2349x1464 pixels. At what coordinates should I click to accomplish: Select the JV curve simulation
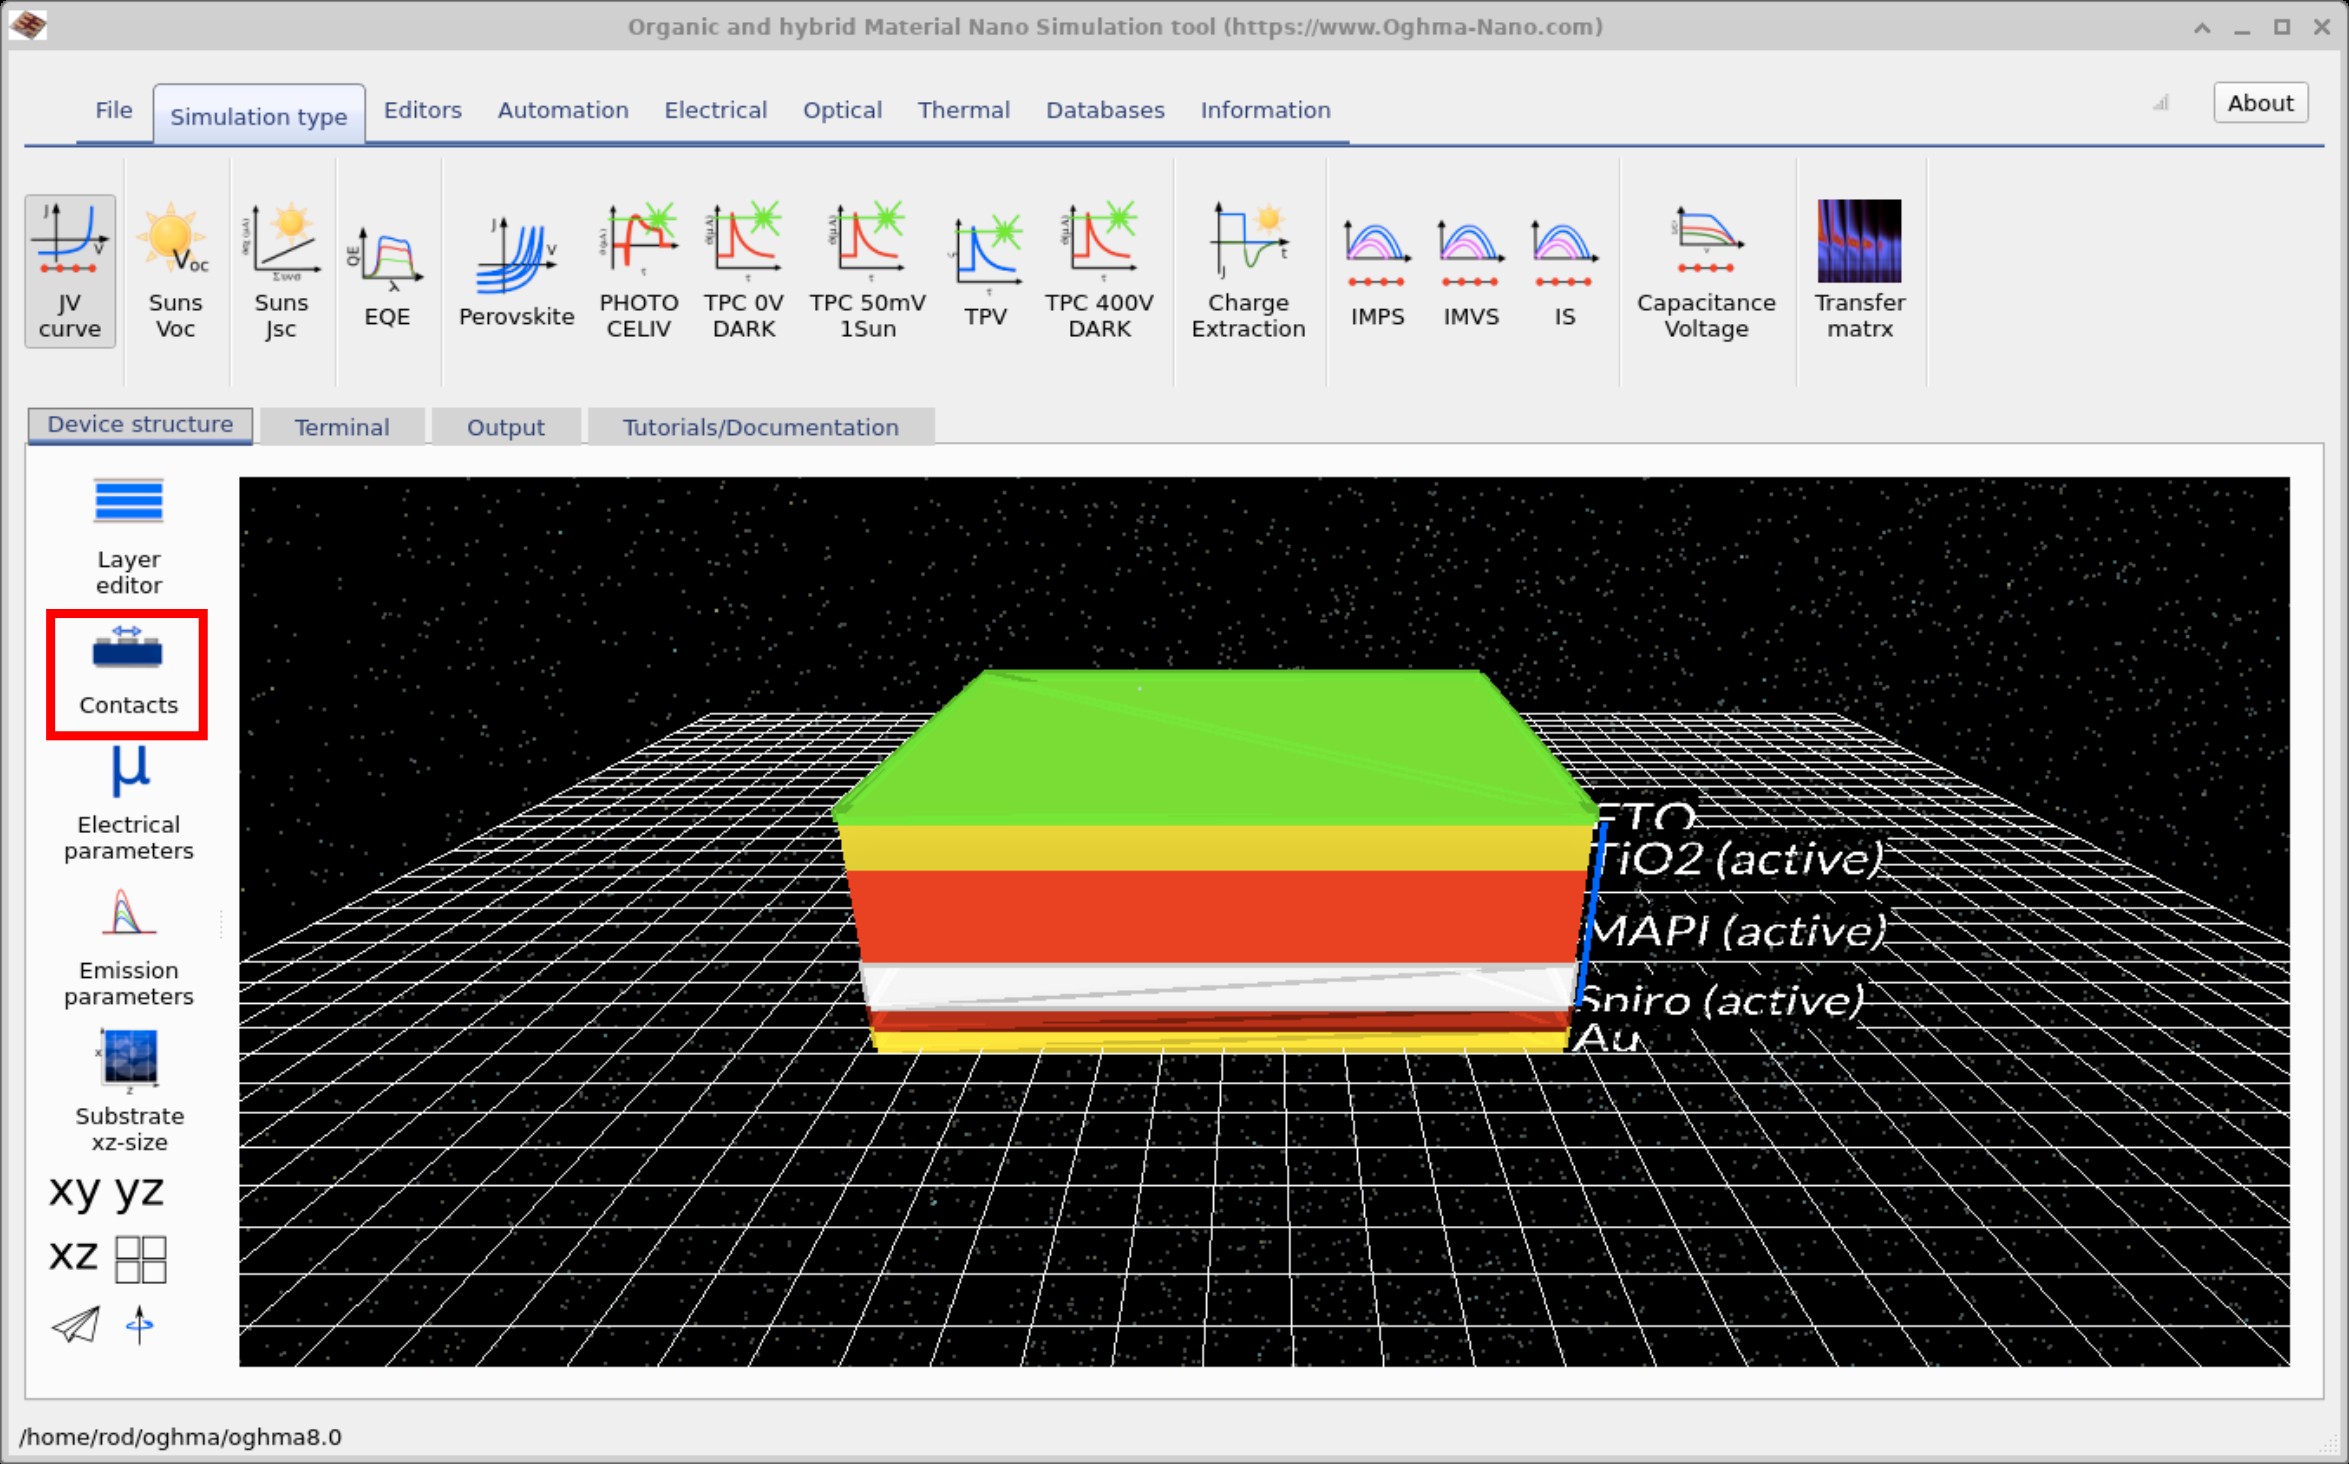click(x=69, y=270)
